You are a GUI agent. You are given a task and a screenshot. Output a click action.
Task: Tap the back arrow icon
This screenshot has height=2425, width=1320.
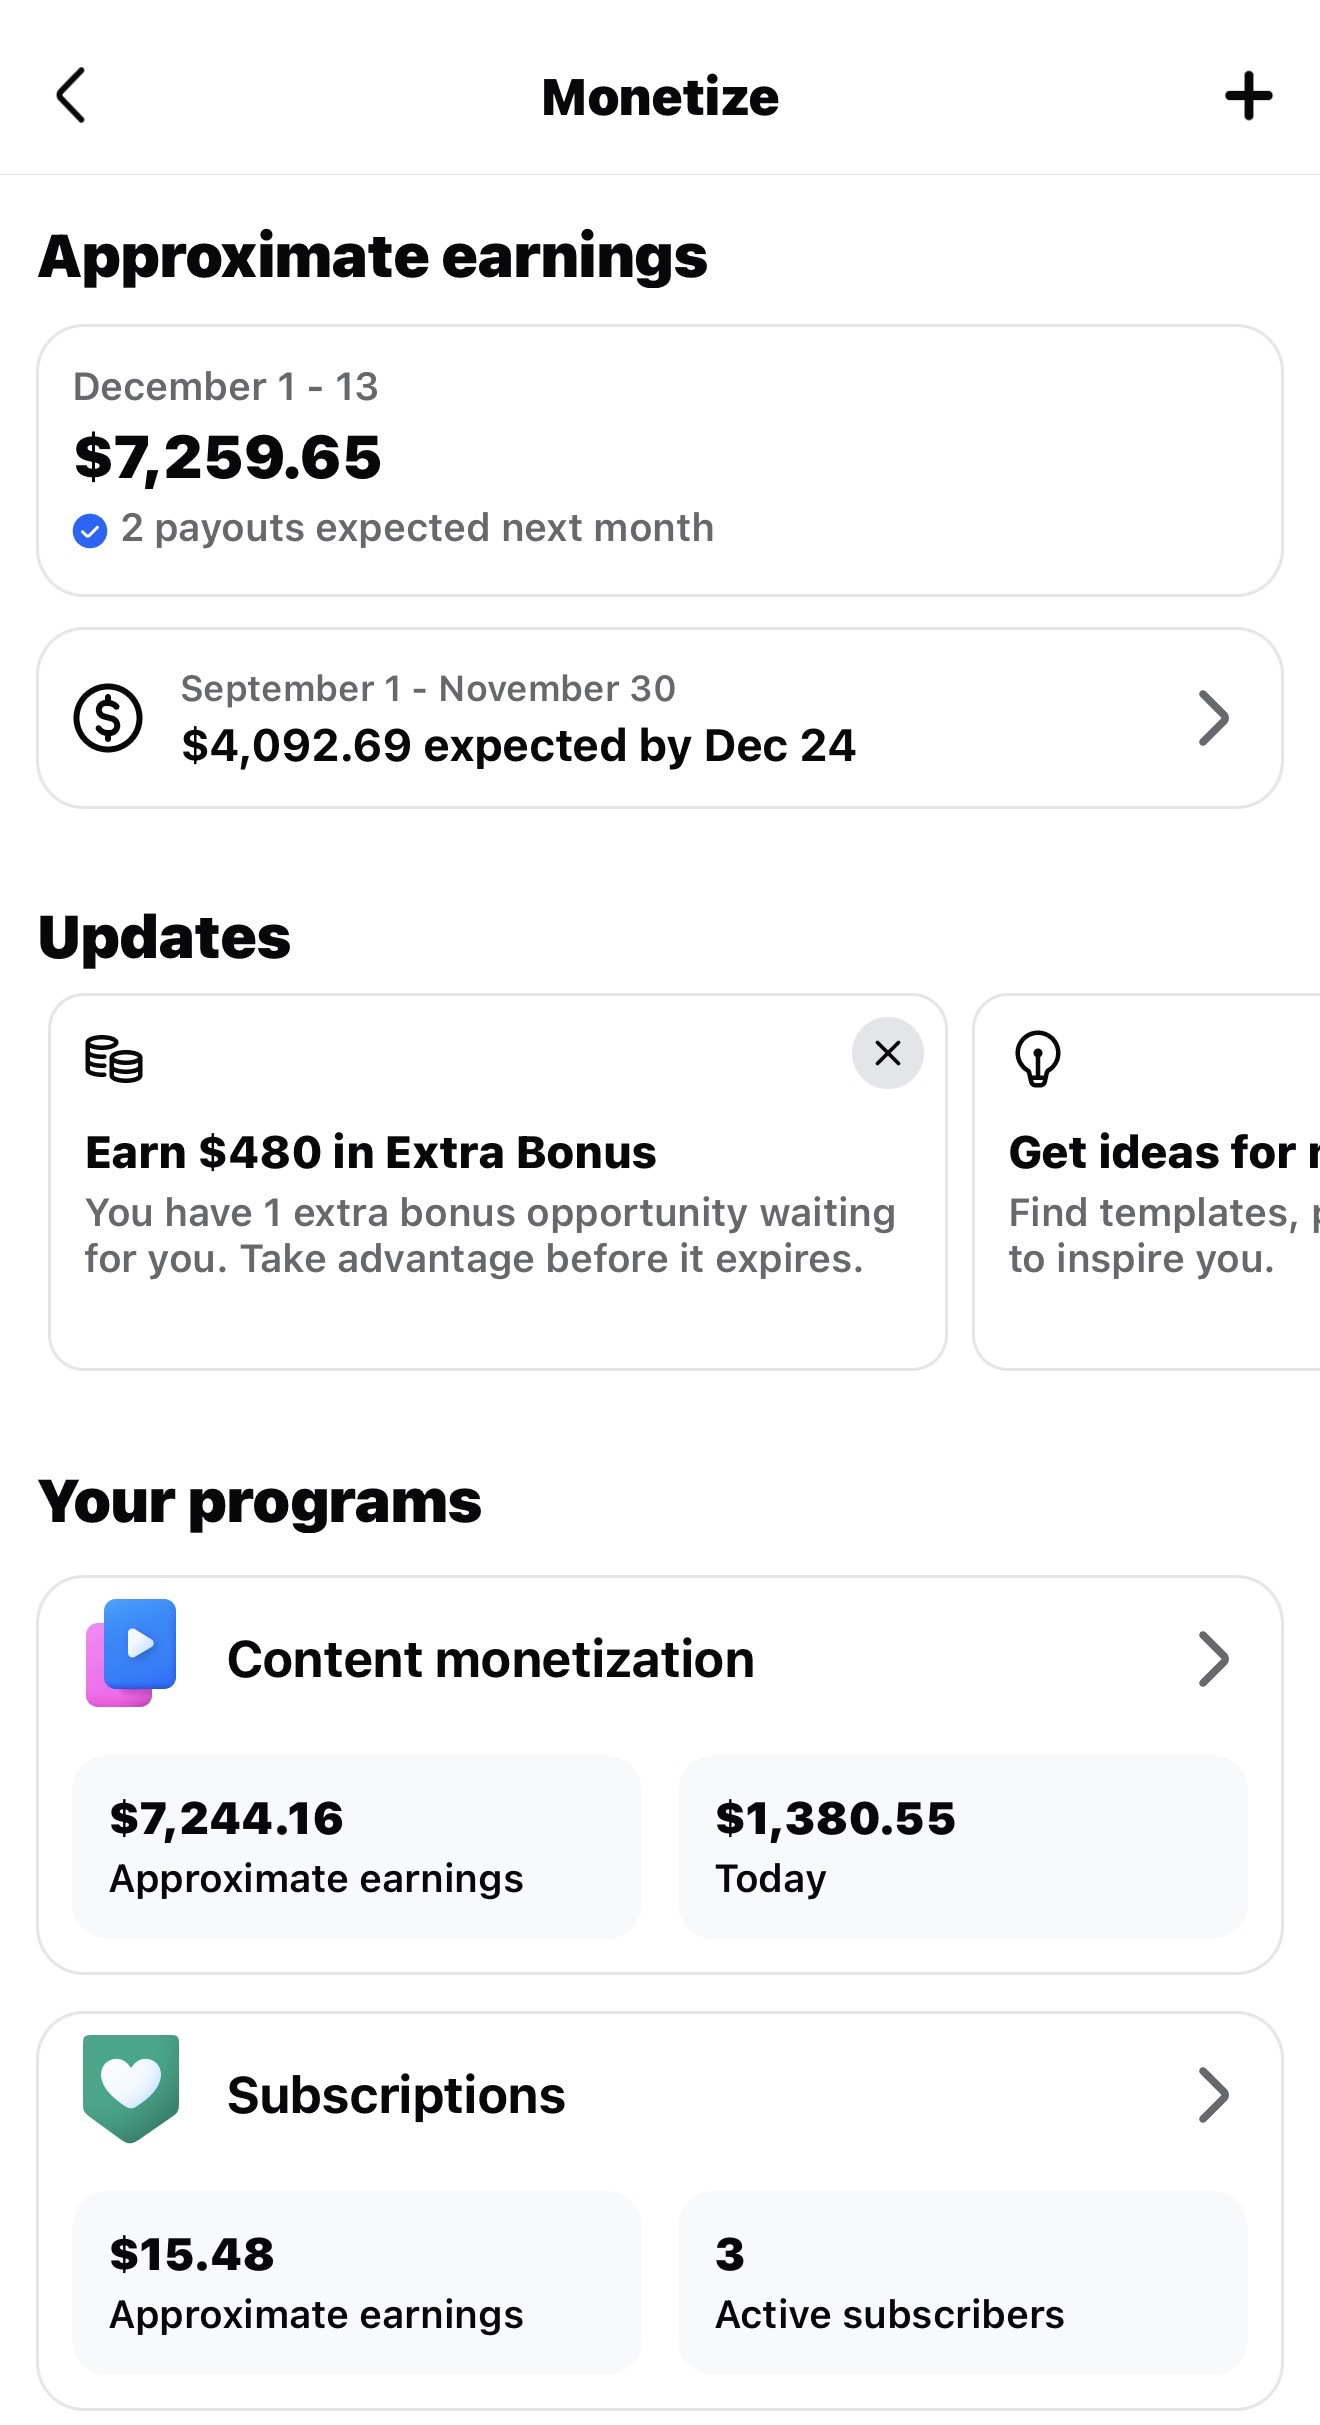[x=71, y=96]
